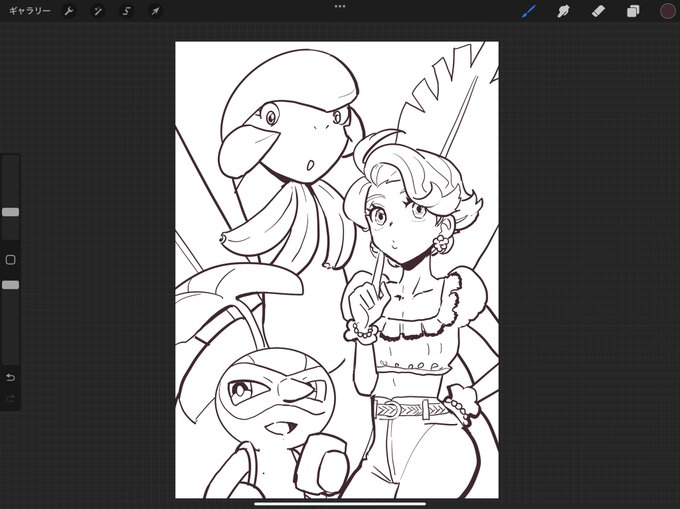Tap the three-dot menu at top center

click(340, 7)
